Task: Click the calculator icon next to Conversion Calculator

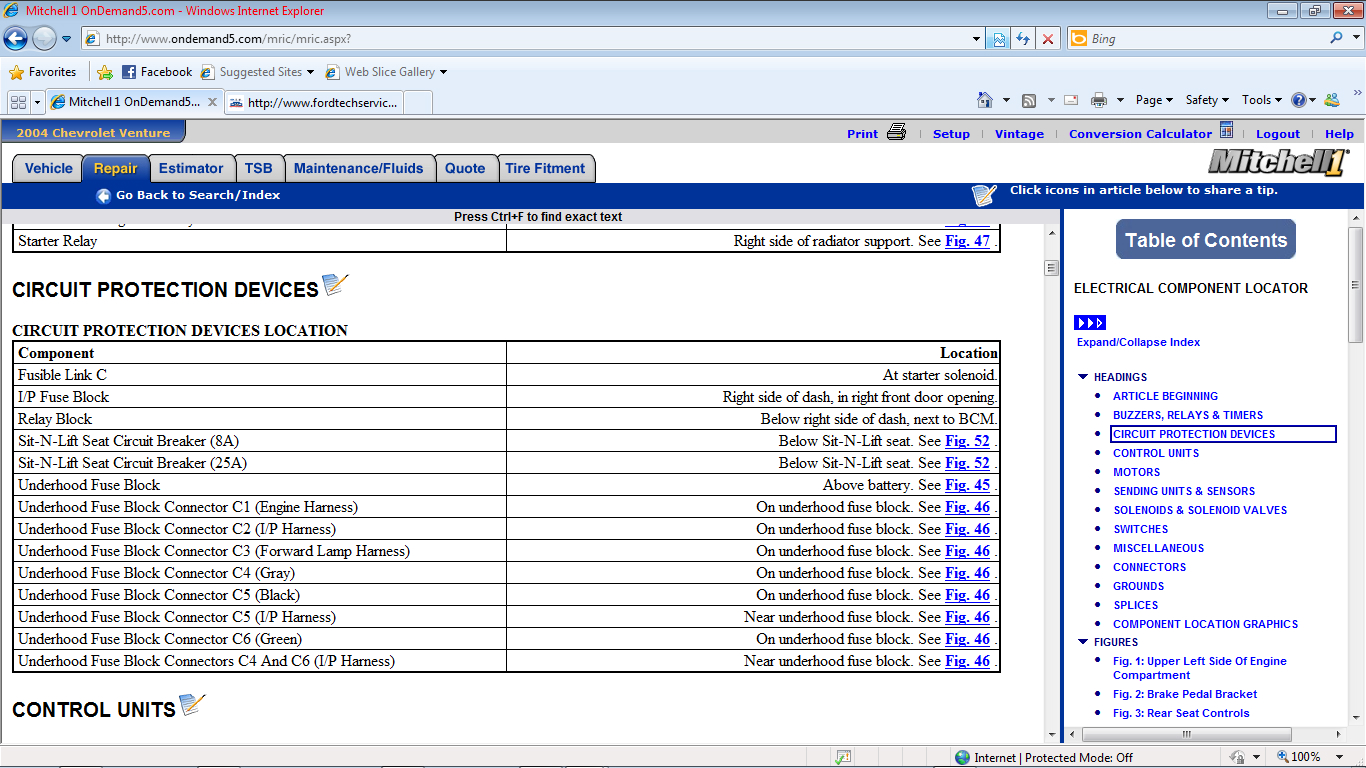Action: coord(1226,131)
